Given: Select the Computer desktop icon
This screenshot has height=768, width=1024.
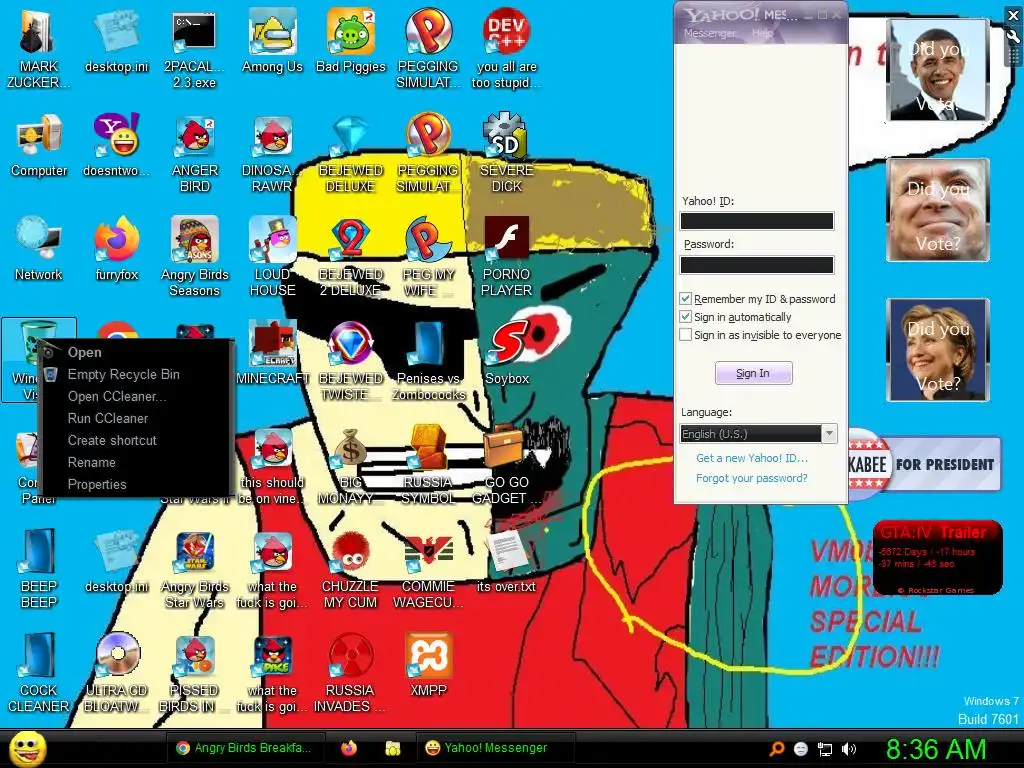Looking at the screenshot, I should 39,145.
